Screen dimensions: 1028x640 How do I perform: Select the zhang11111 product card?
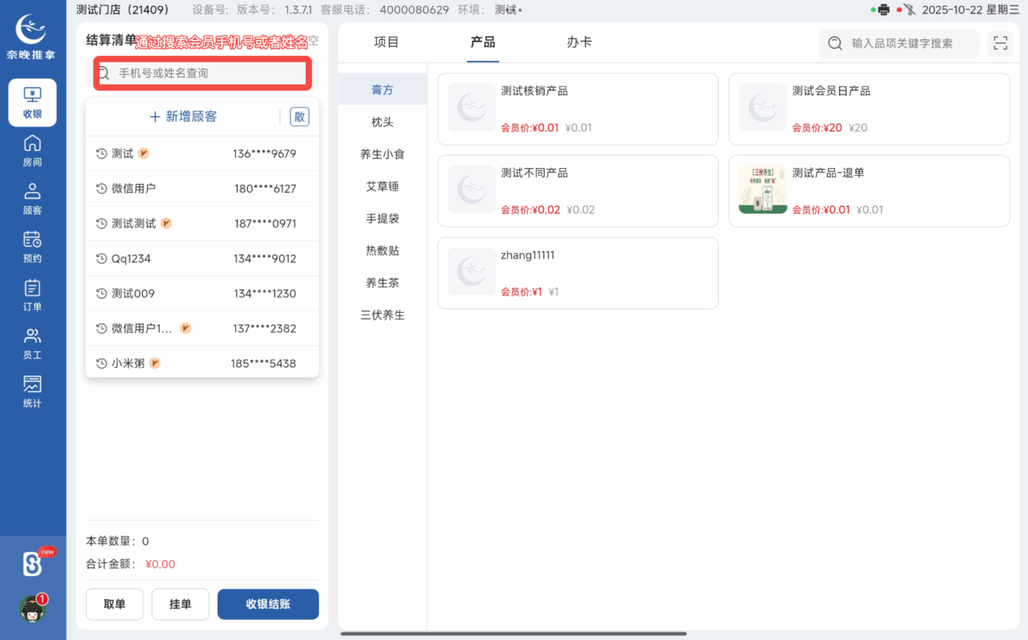pyautogui.click(x=577, y=272)
